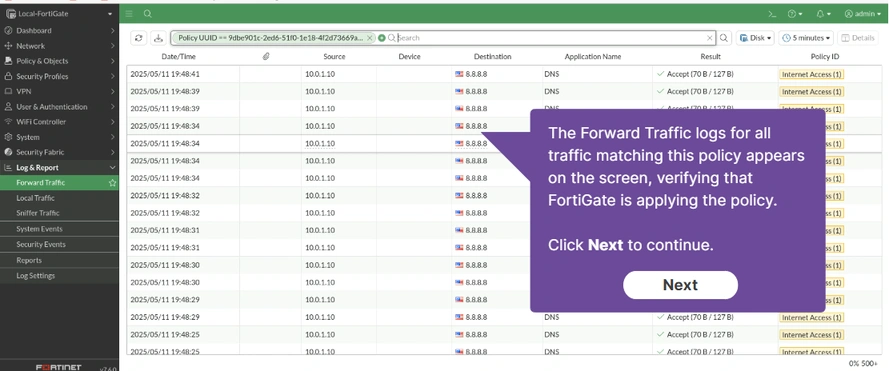This screenshot has height=371, width=889.
Task: Expand the VPN menu
Action: coord(60,91)
